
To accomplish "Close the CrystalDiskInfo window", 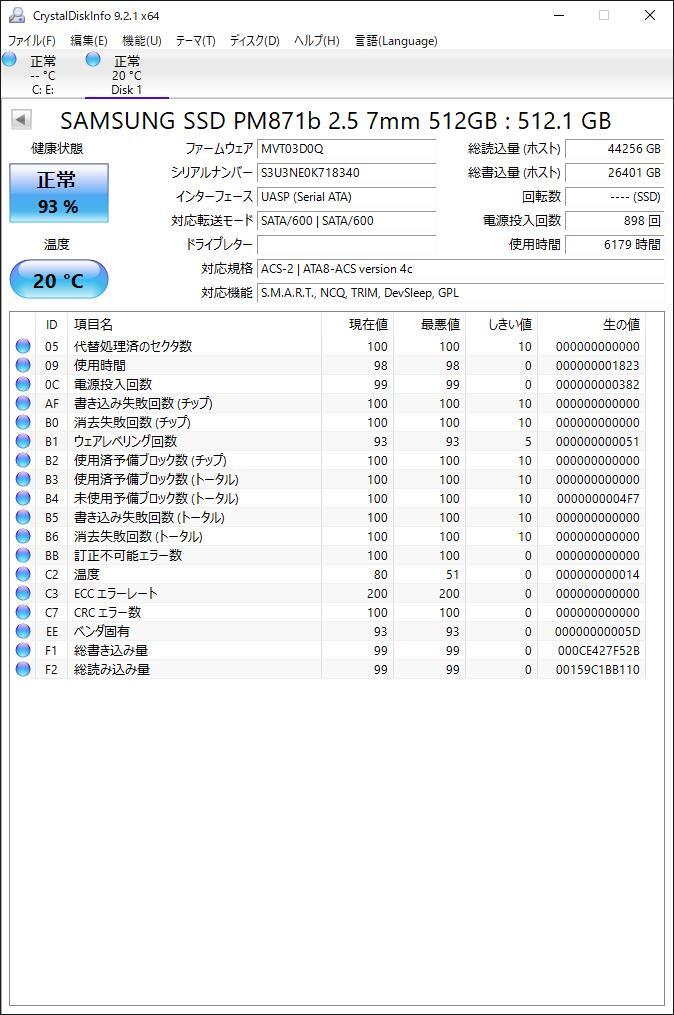I will pos(649,15).
